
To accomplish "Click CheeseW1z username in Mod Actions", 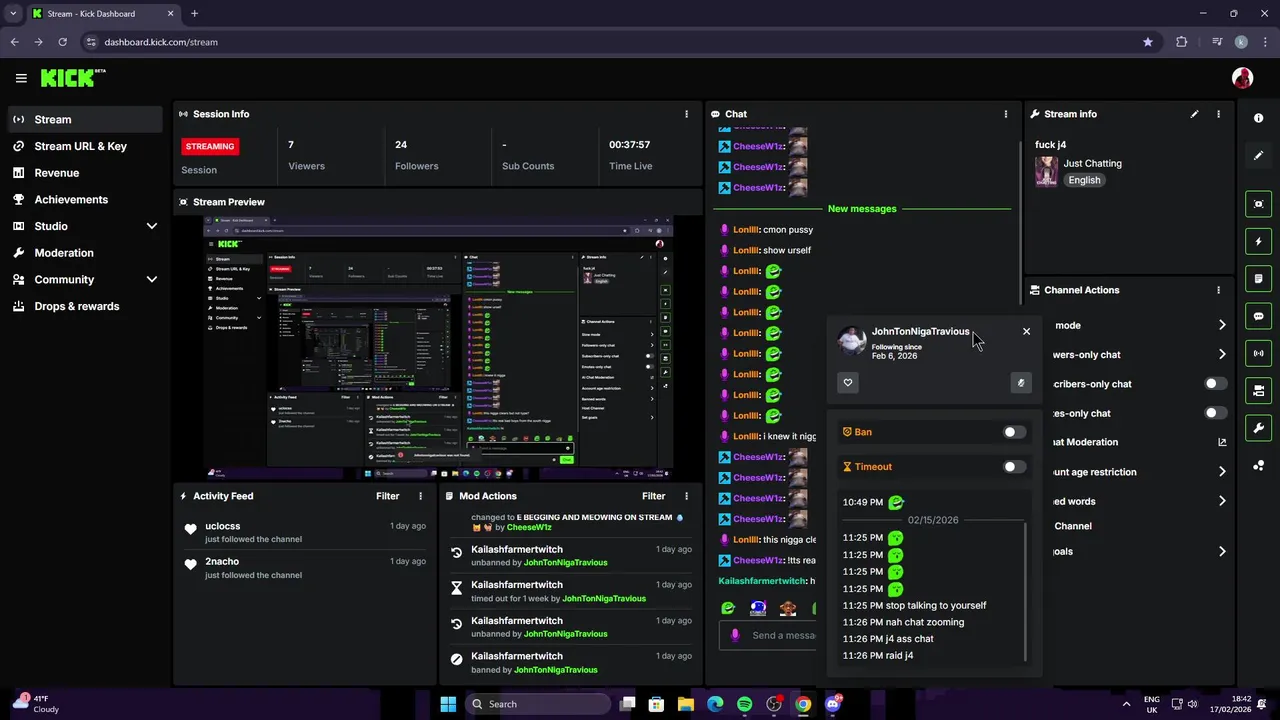I will click(x=529, y=527).
